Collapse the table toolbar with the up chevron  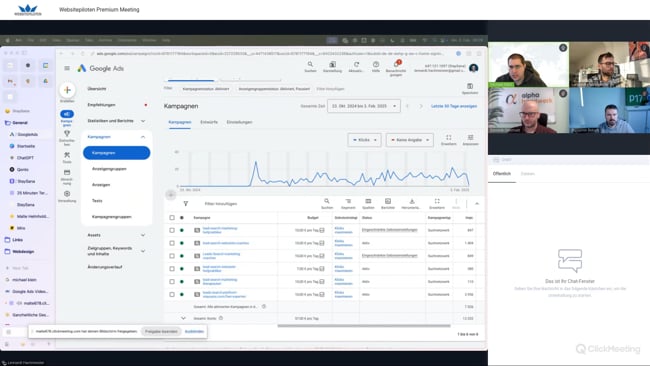(477, 204)
